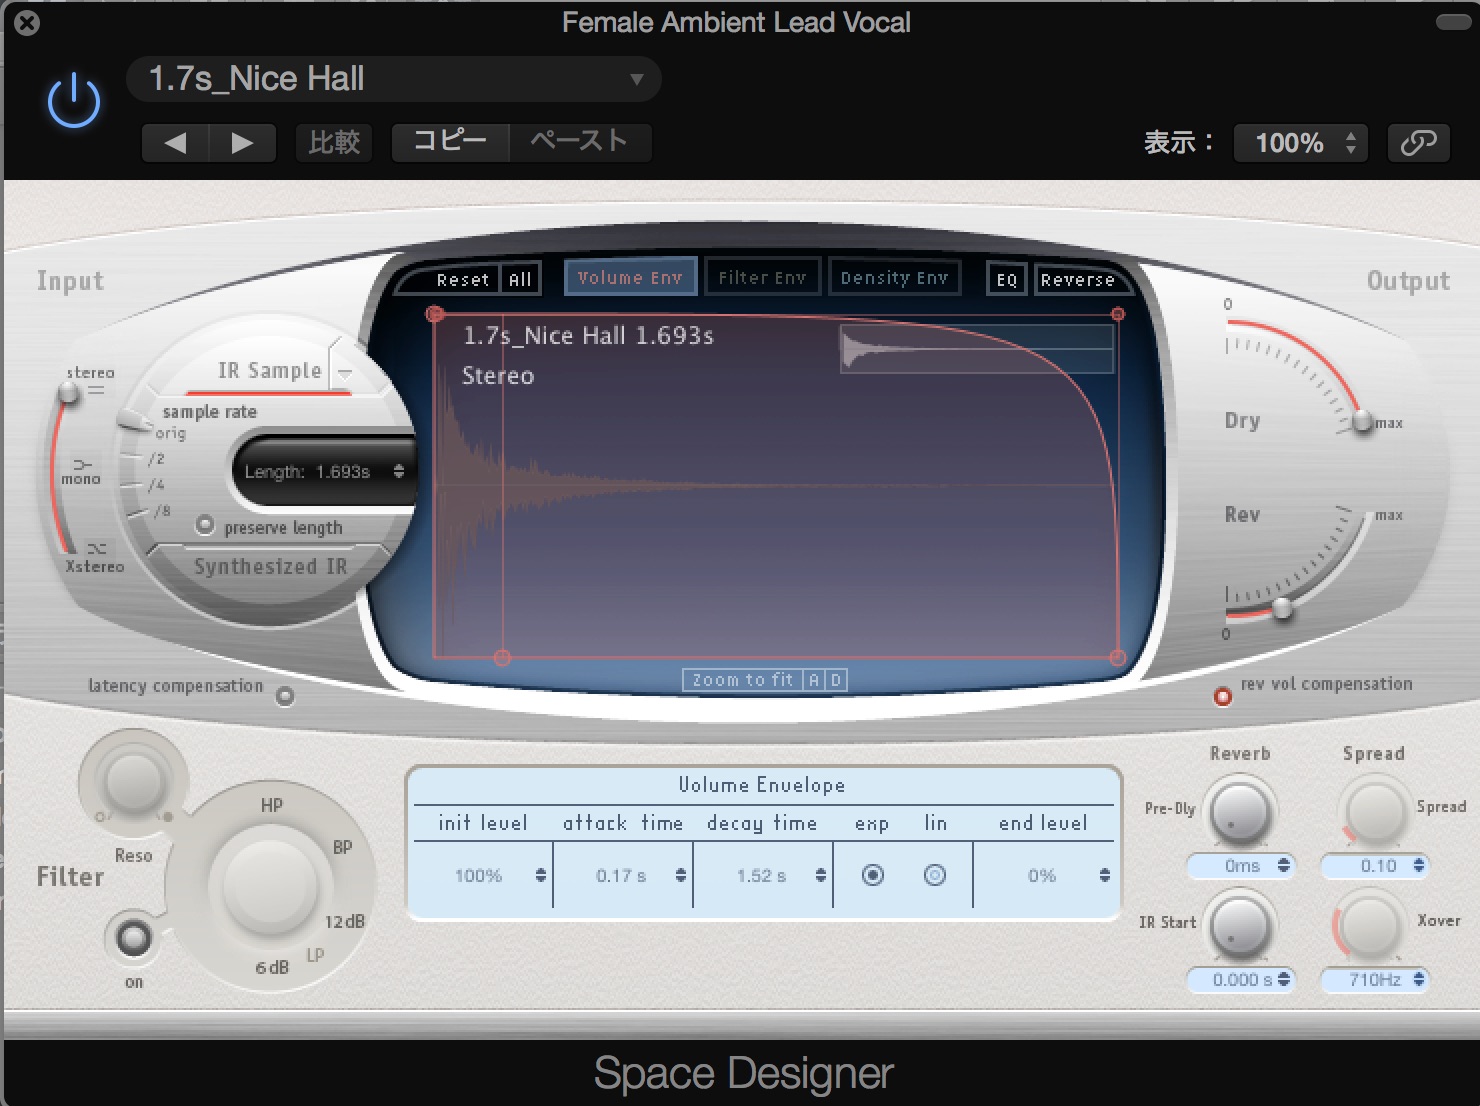Click the filter Reso knob

[x=133, y=782]
